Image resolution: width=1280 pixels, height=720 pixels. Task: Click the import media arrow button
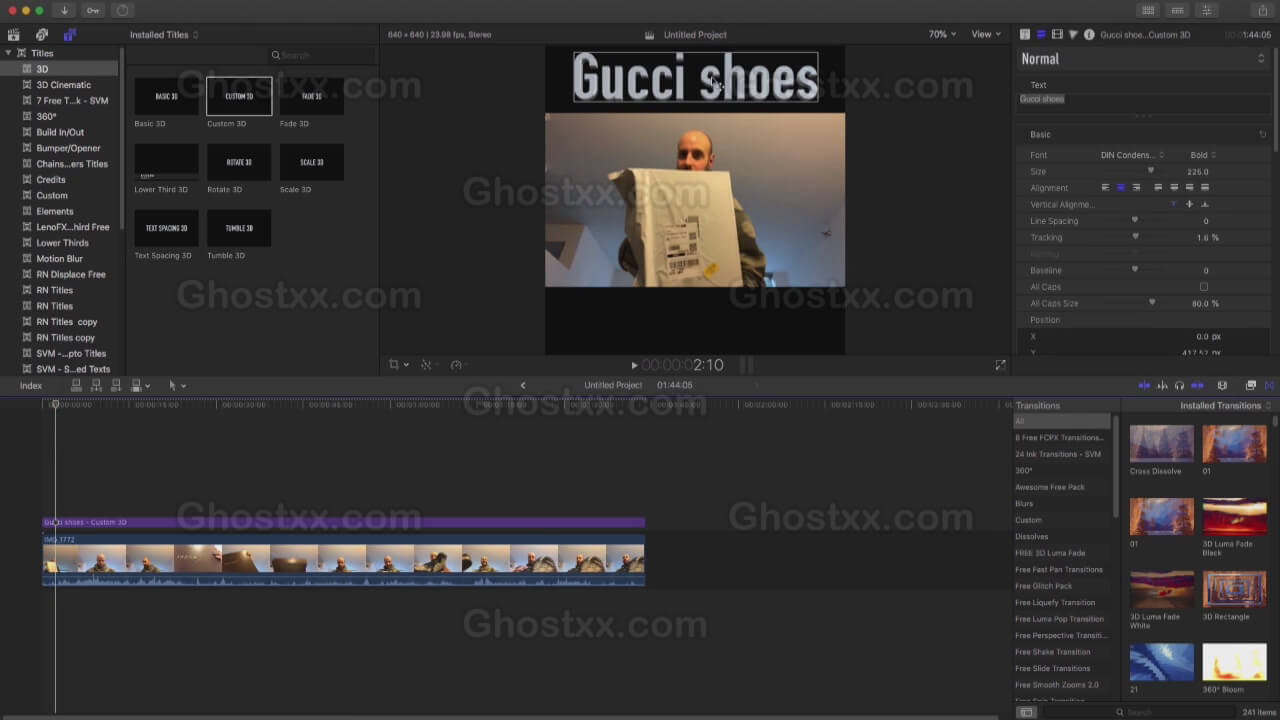(65, 10)
